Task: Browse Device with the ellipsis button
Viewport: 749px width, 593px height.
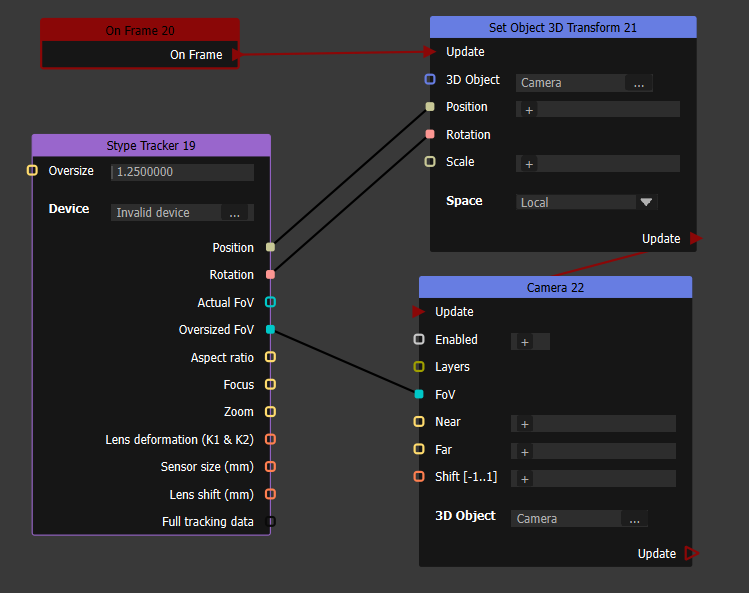Action: [x=234, y=213]
